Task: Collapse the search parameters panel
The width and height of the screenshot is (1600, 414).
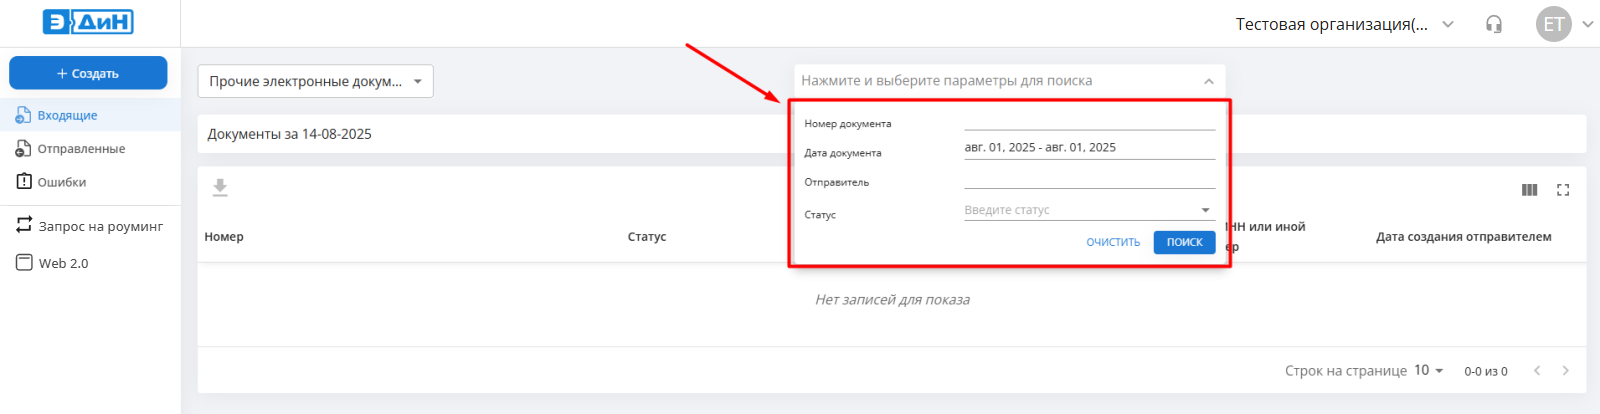Action: point(1209,81)
